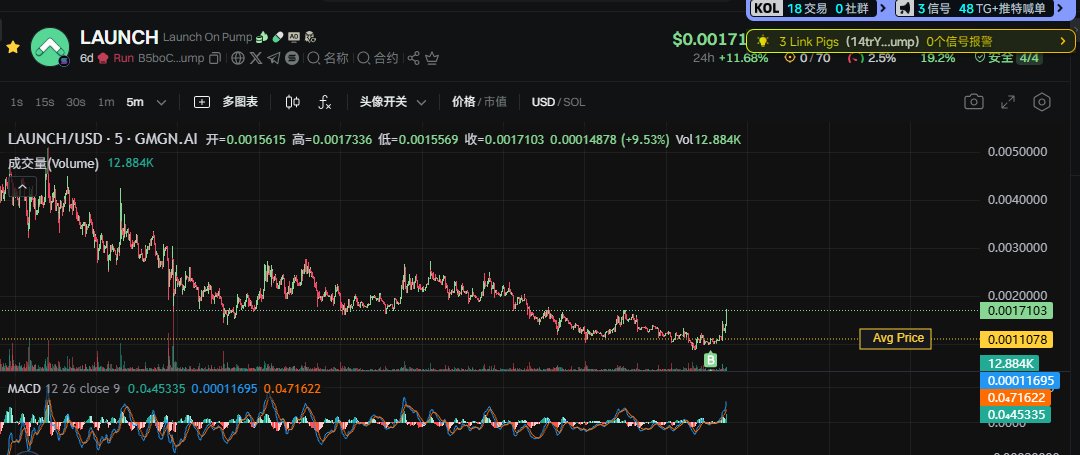Screen dimensions: 1080x455
Task: Click the 48 TG+推特喊单 count
Action: [x=1002, y=8]
